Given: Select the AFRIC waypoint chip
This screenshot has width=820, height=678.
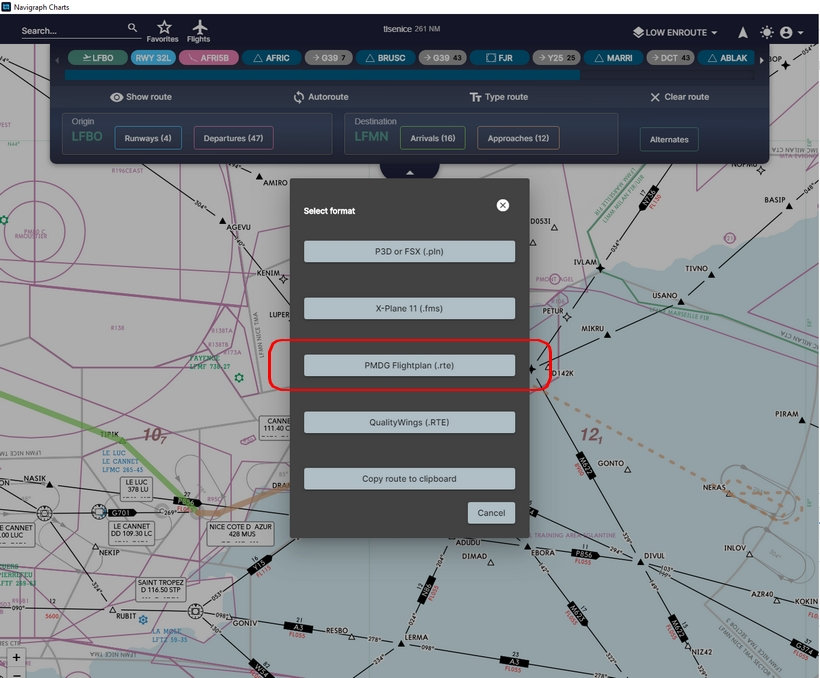Looking at the screenshot, I should pos(271,58).
